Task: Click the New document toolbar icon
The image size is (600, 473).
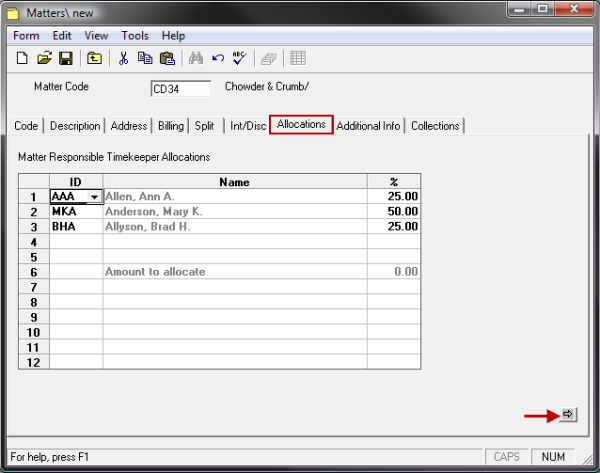Action: click(x=22, y=58)
